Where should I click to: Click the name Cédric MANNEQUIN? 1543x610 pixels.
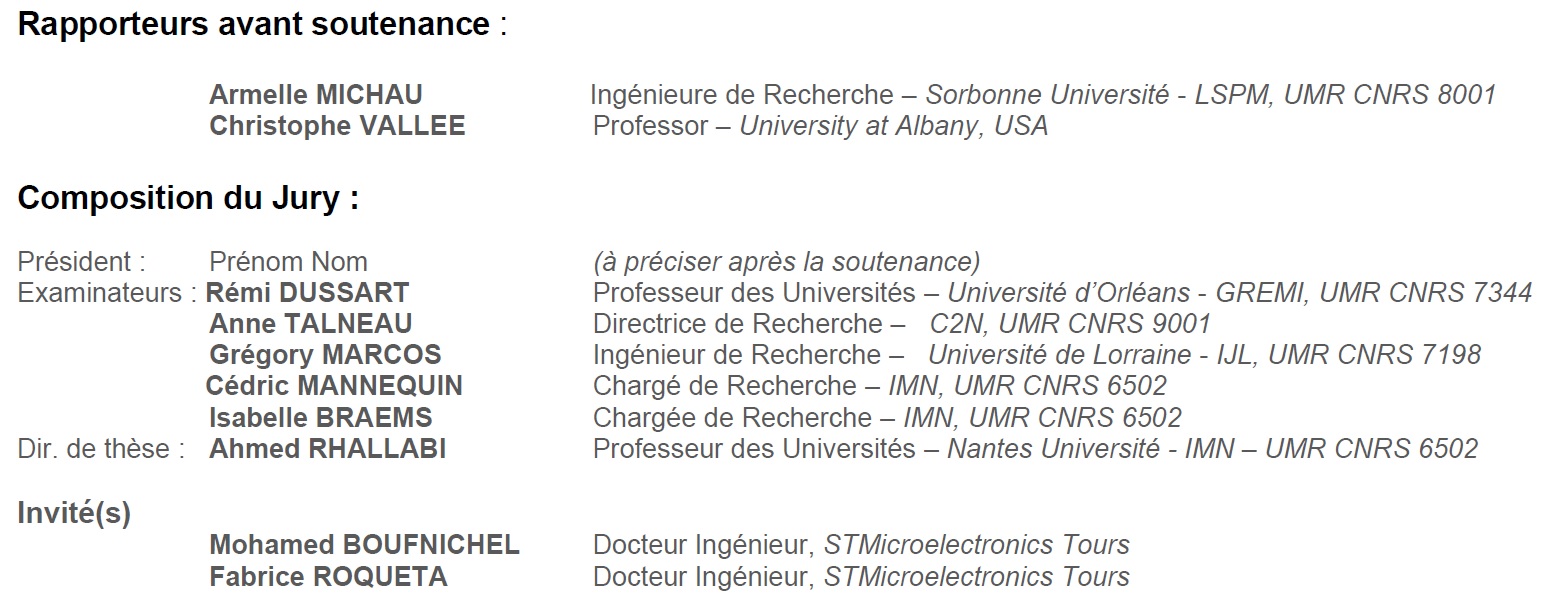(334, 386)
